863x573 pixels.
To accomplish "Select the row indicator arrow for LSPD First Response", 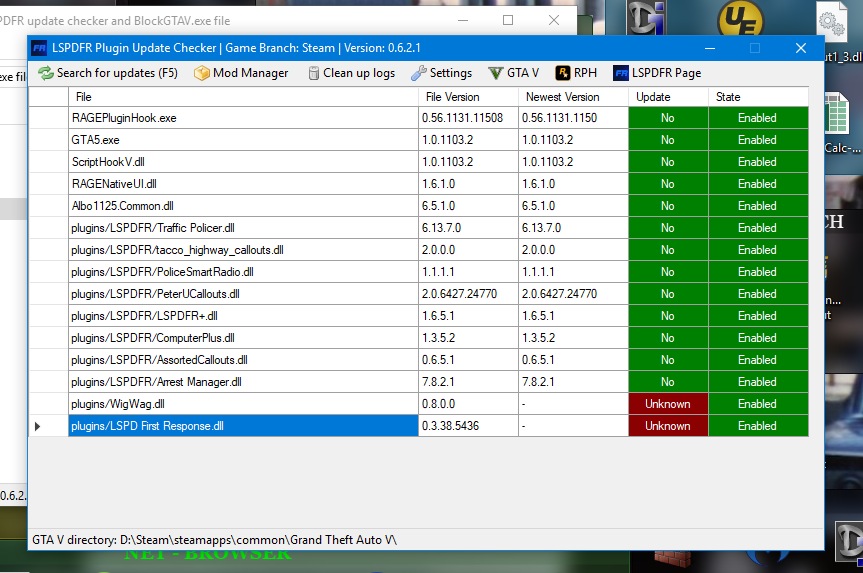I will point(37,426).
